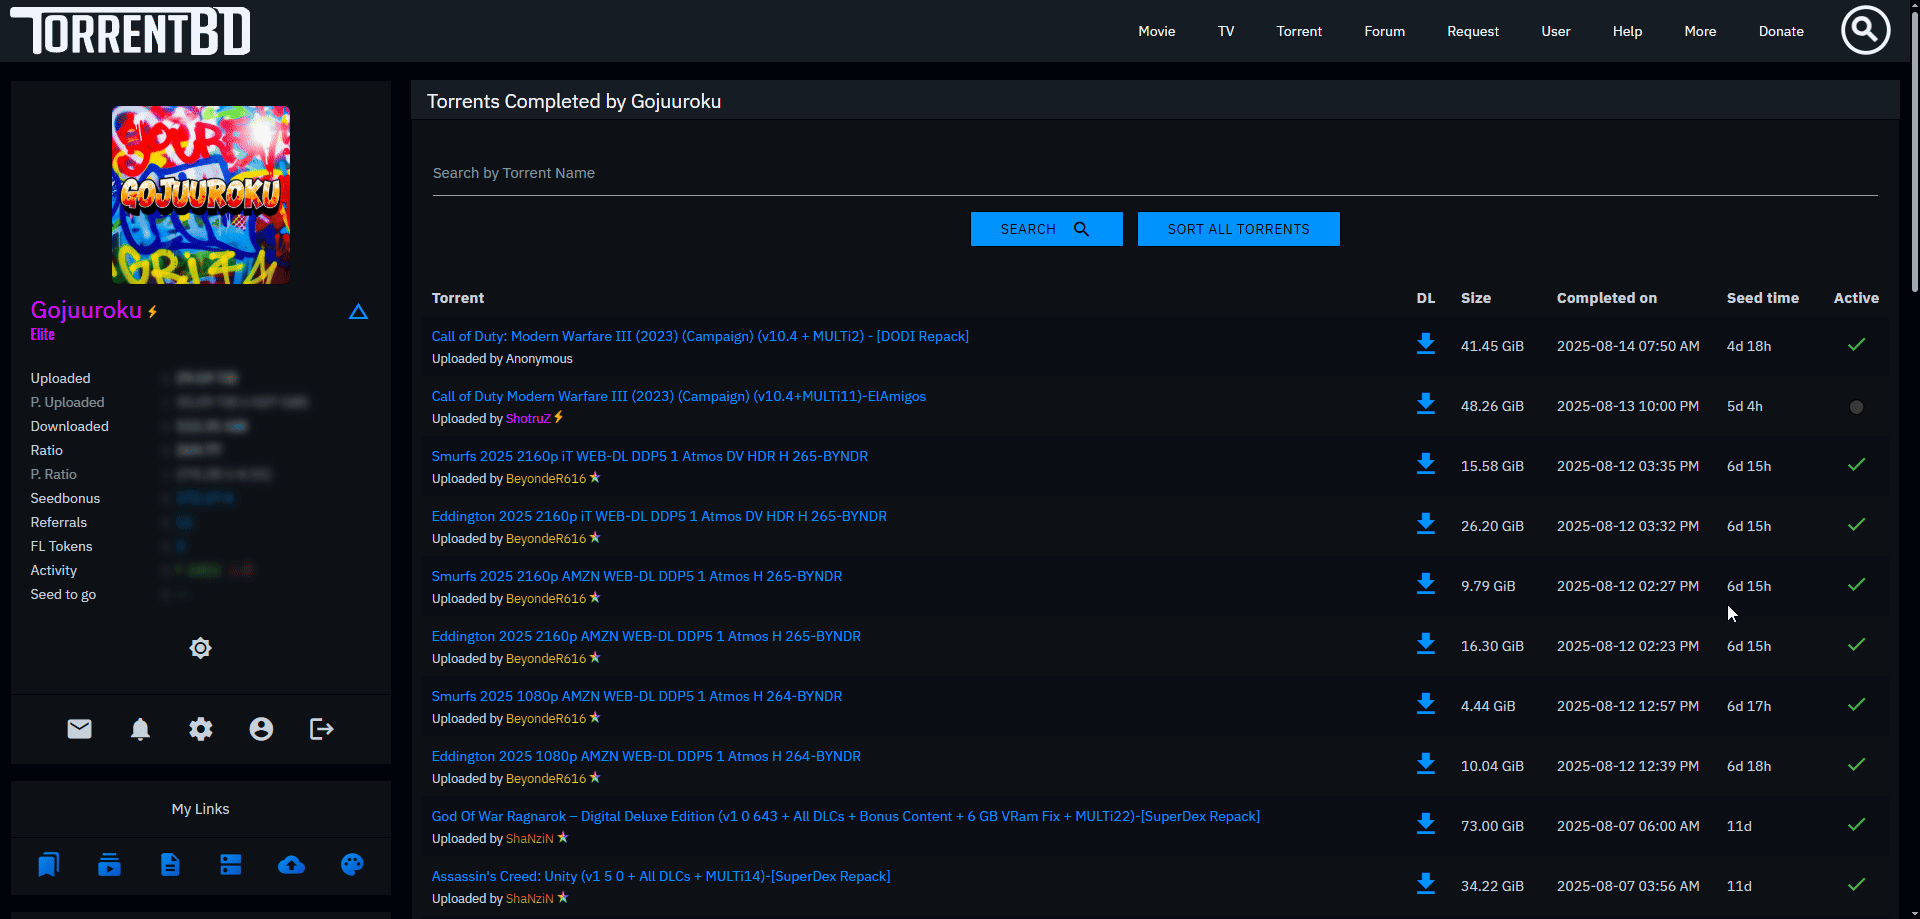
Task: Open the More menu in navigation
Action: (x=1699, y=31)
